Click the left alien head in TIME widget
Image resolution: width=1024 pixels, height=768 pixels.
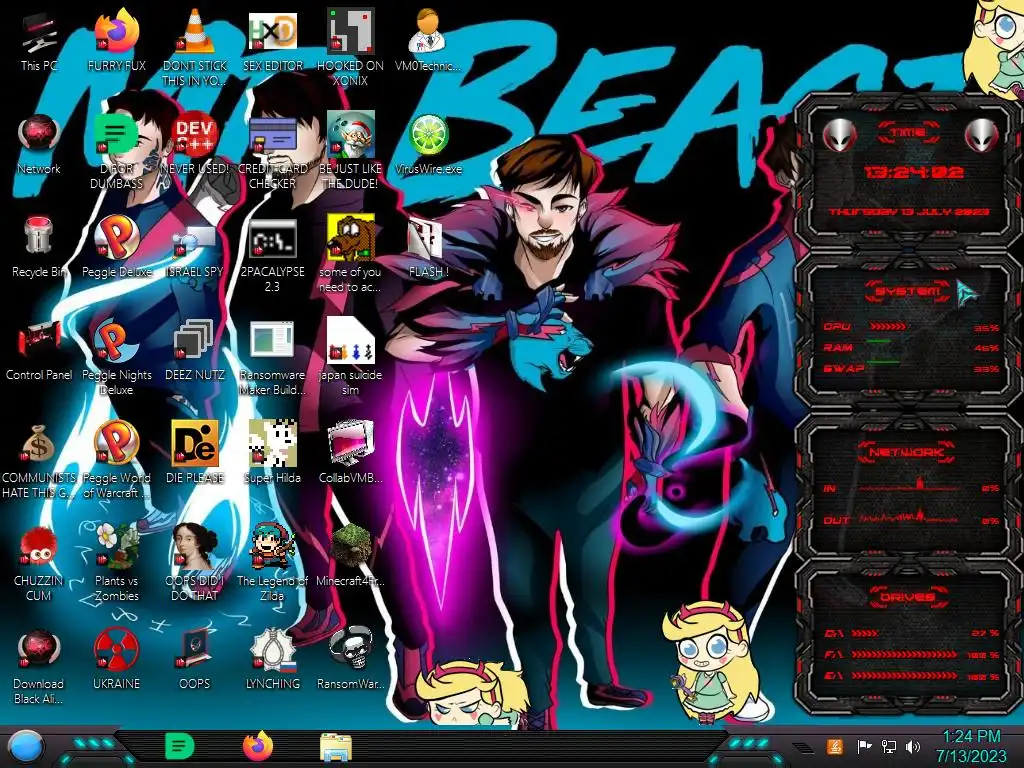click(x=839, y=136)
